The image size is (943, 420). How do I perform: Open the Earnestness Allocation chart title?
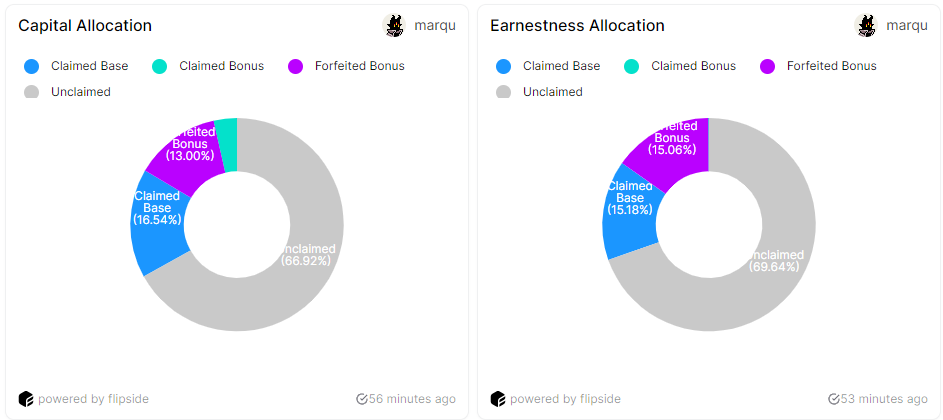tap(577, 26)
